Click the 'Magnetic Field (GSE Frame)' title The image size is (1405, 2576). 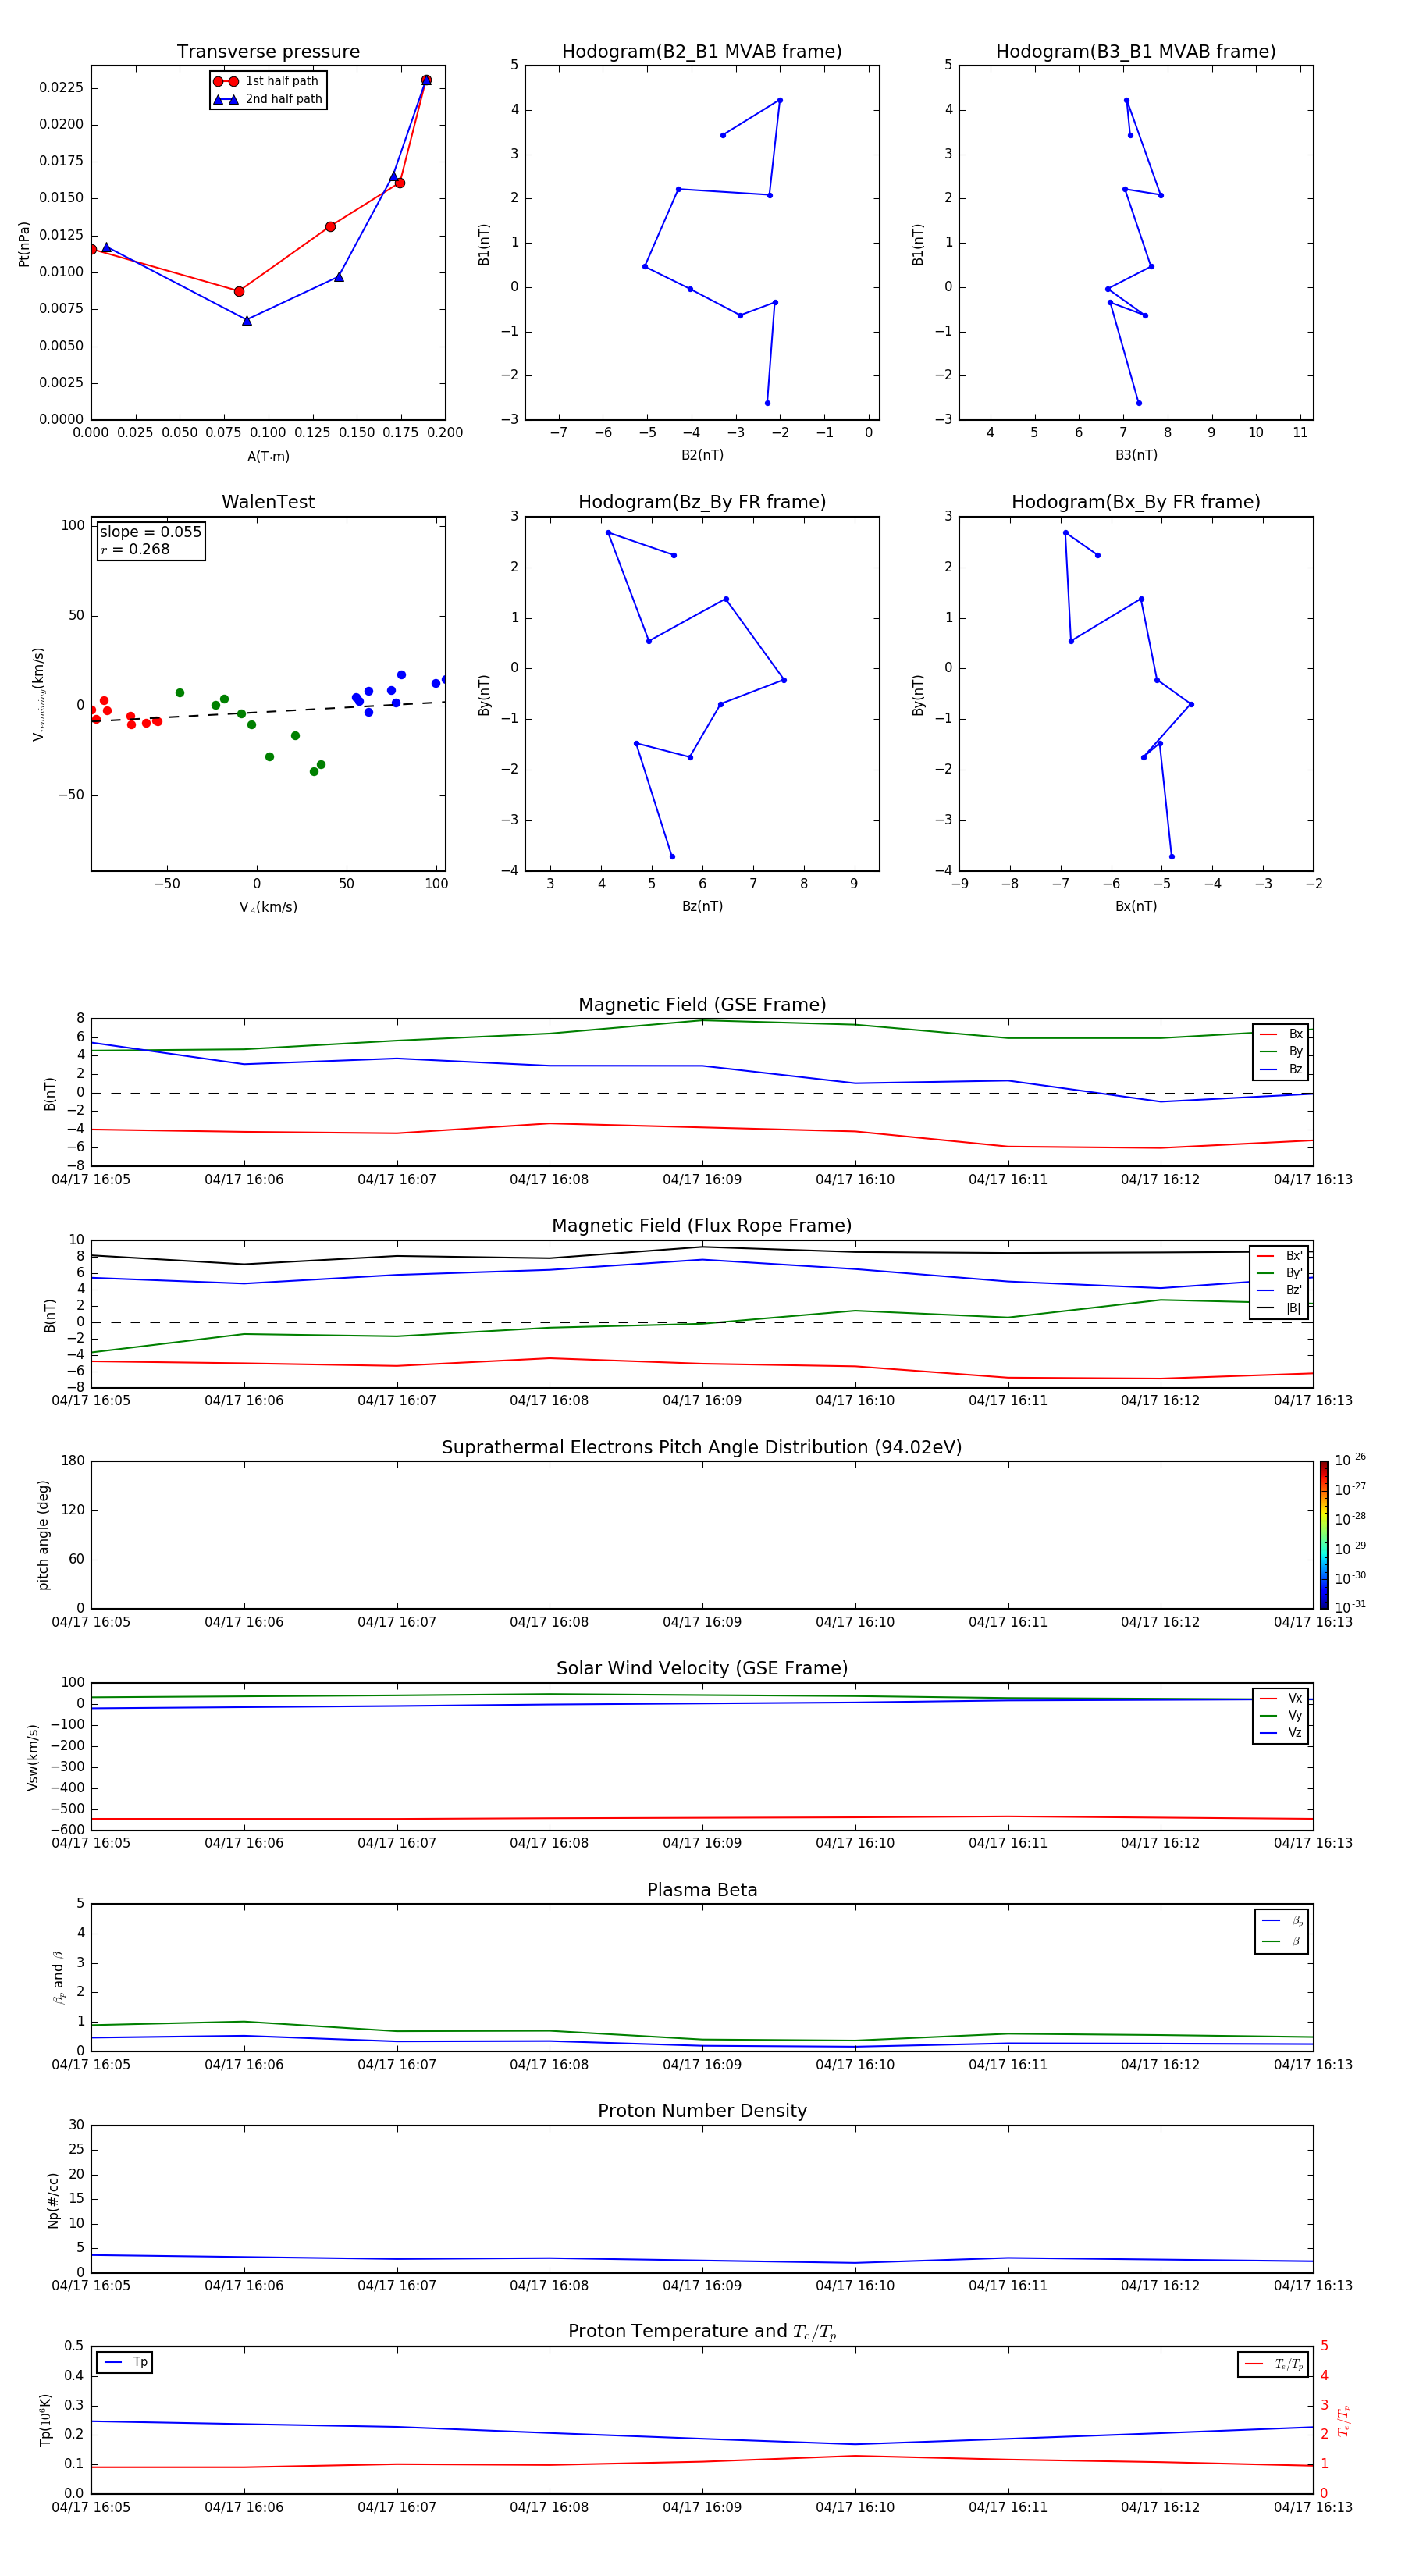pyautogui.click(x=702, y=1005)
